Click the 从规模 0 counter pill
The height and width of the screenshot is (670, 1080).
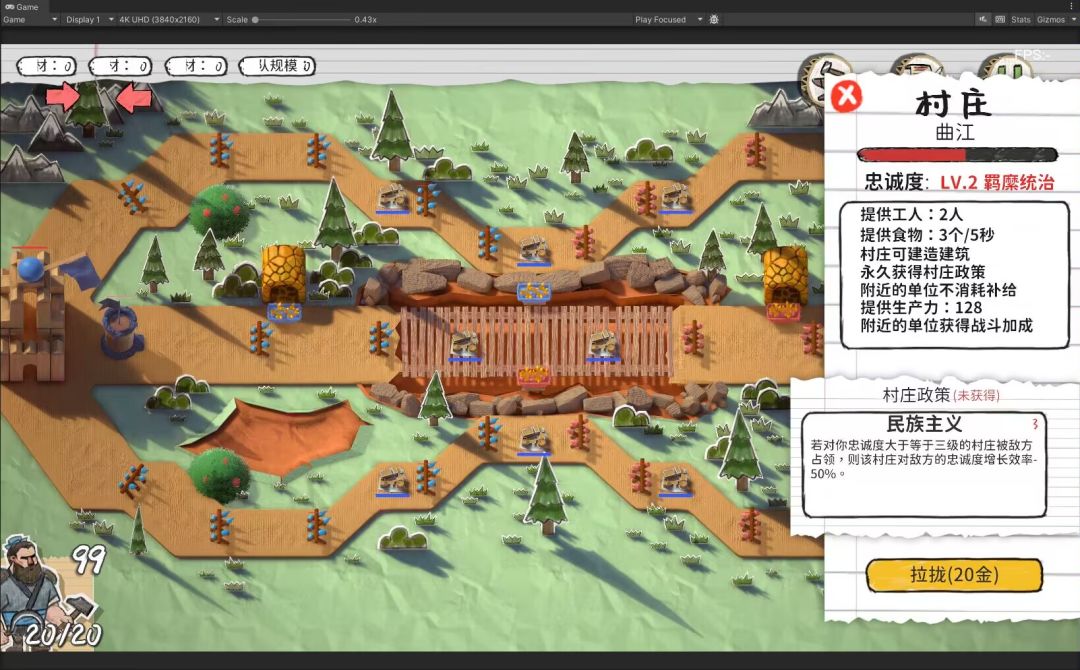pyautogui.click(x=277, y=66)
